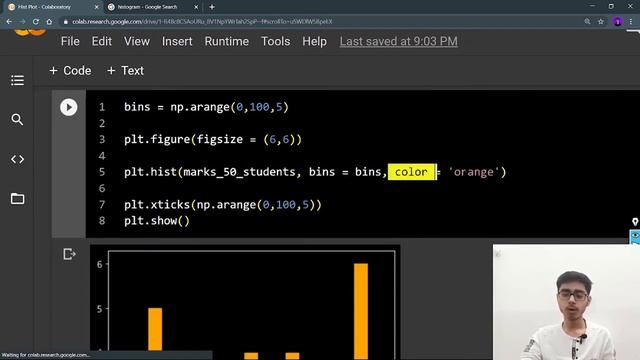Click the webcam video overlay
The width and height of the screenshot is (640, 360).
[566, 302]
